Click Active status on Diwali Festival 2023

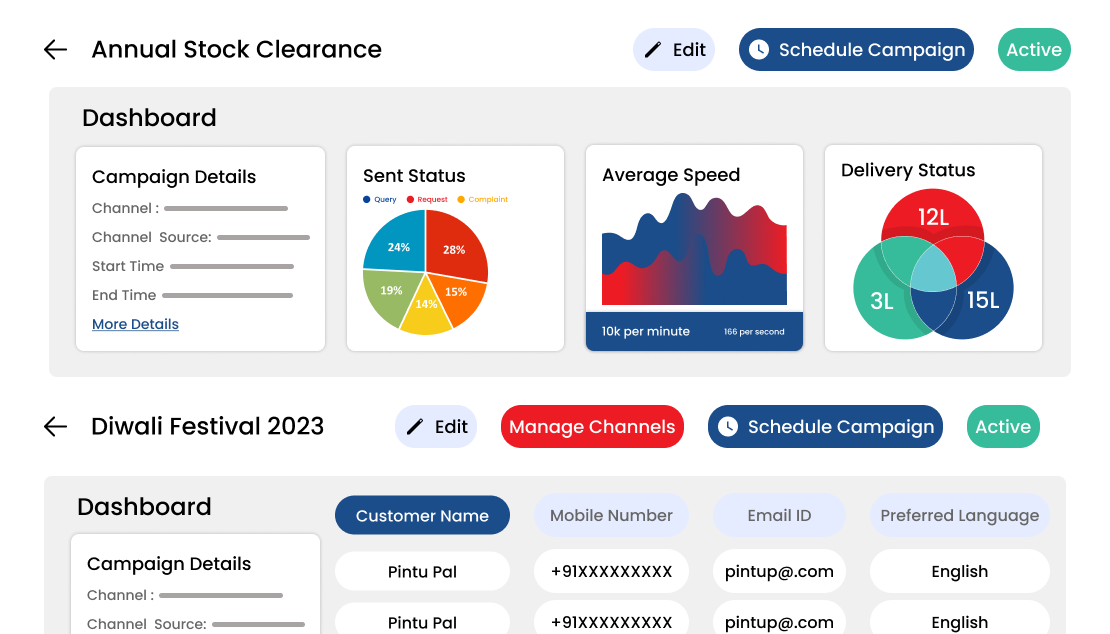[1003, 427]
